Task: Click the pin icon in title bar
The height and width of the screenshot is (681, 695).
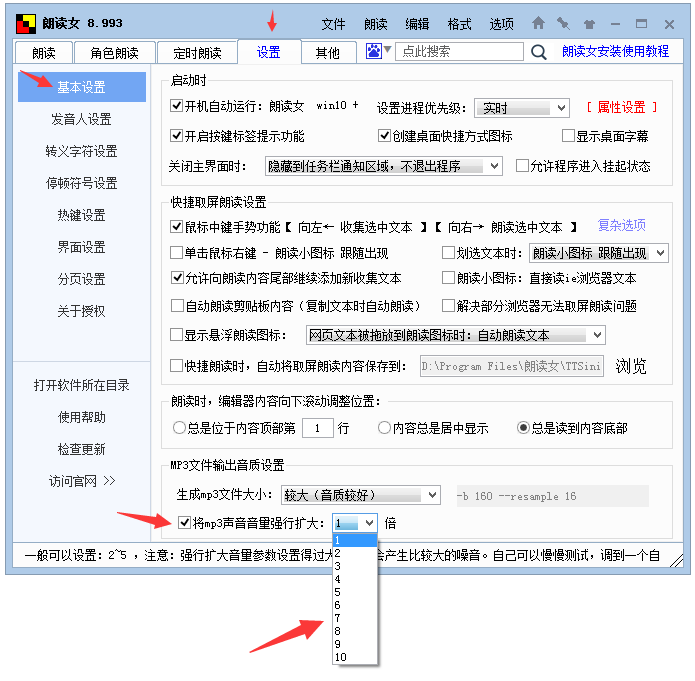Action: pos(563,23)
